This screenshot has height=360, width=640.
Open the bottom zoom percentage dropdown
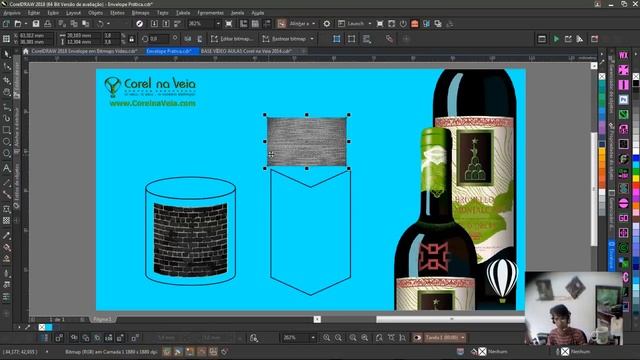(313, 338)
